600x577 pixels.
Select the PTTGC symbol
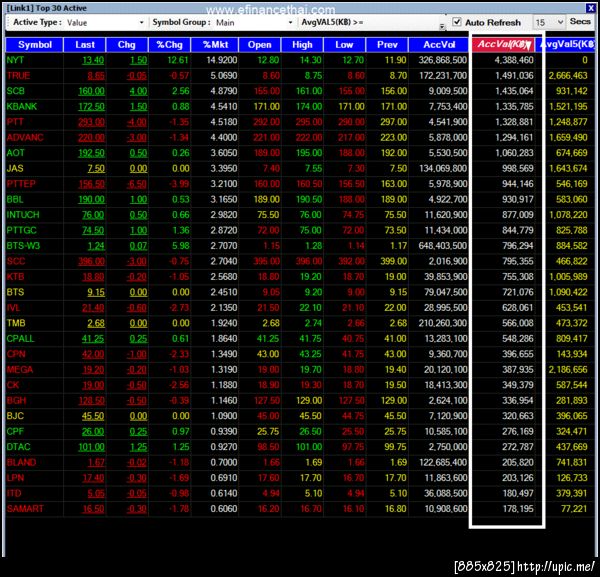(21, 230)
